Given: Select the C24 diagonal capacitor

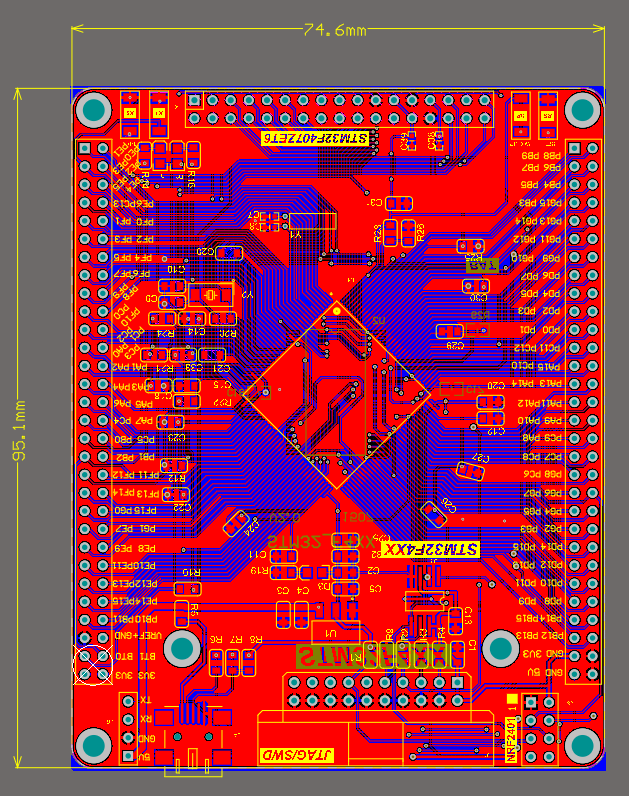Looking at the screenshot, I should [236, 524].
